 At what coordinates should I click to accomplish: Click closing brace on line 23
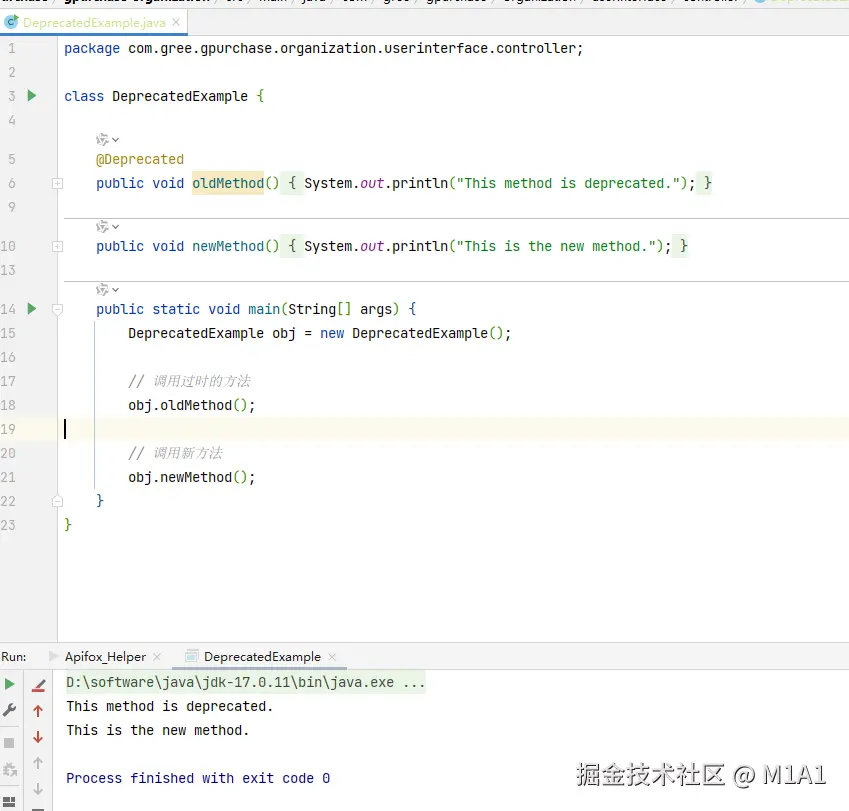click(68, 525)
